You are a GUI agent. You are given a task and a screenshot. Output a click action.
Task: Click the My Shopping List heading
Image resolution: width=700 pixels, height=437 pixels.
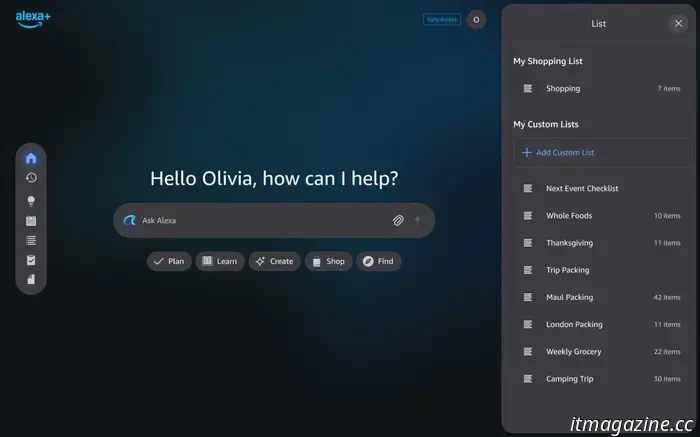[548, 61]
